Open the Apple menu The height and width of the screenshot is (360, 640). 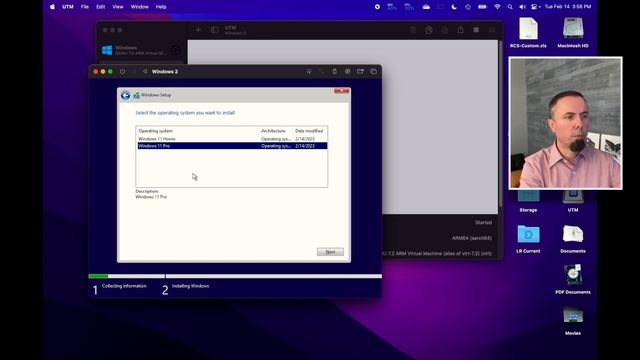(52, 7)
